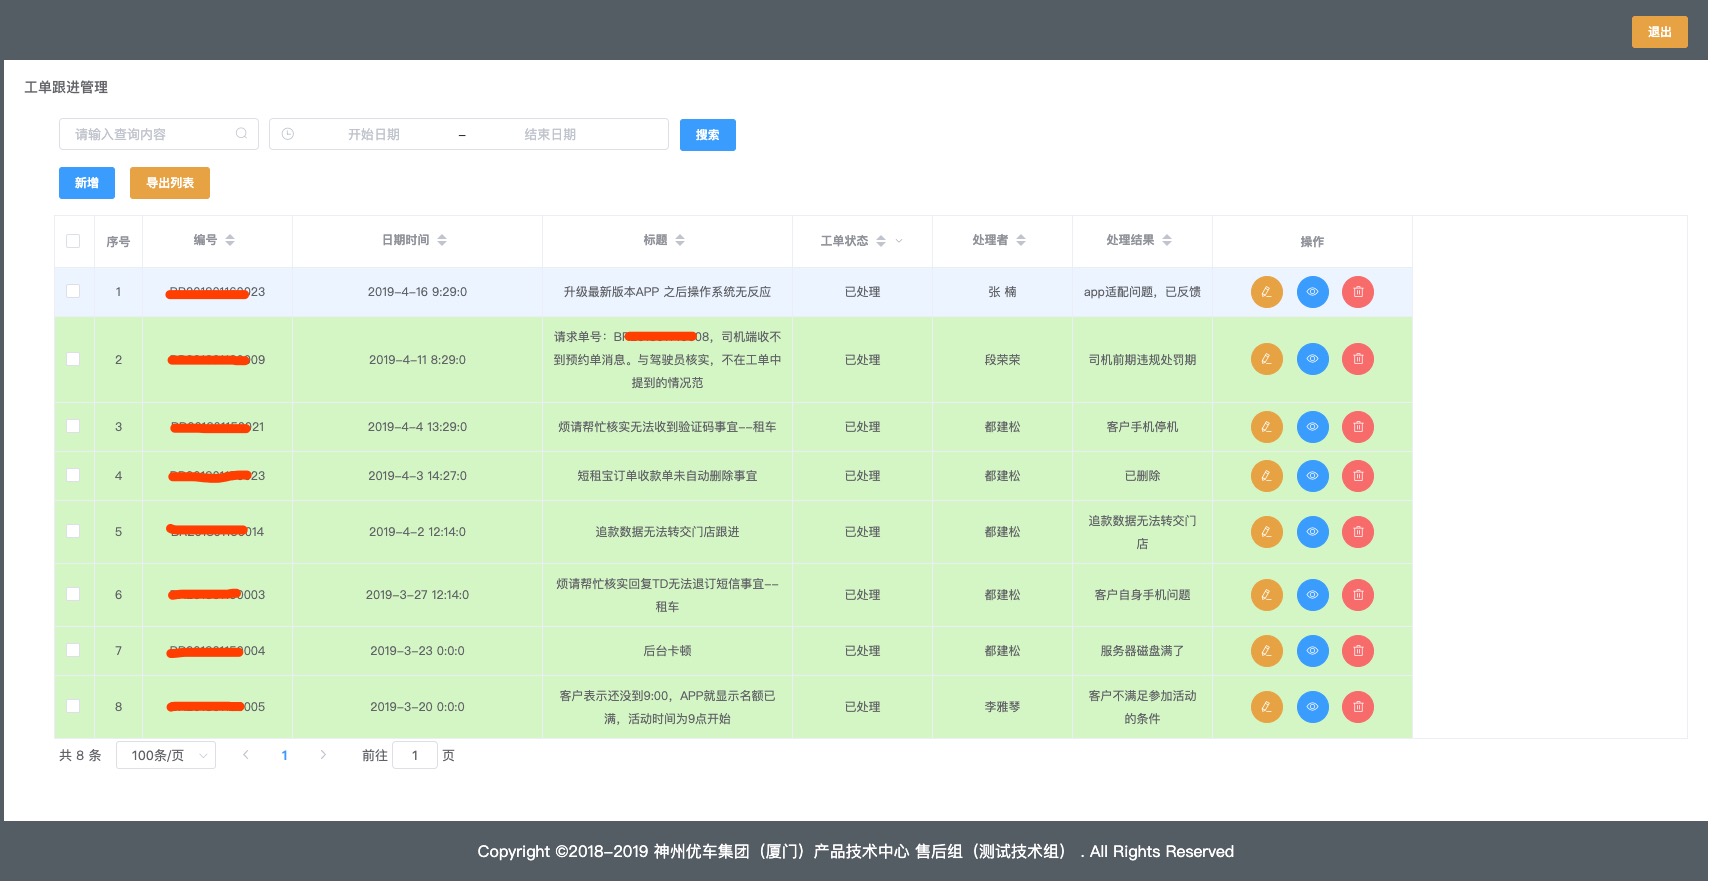Check the row 5 checkbox
Screen dimensions: 1713x894
73,531
